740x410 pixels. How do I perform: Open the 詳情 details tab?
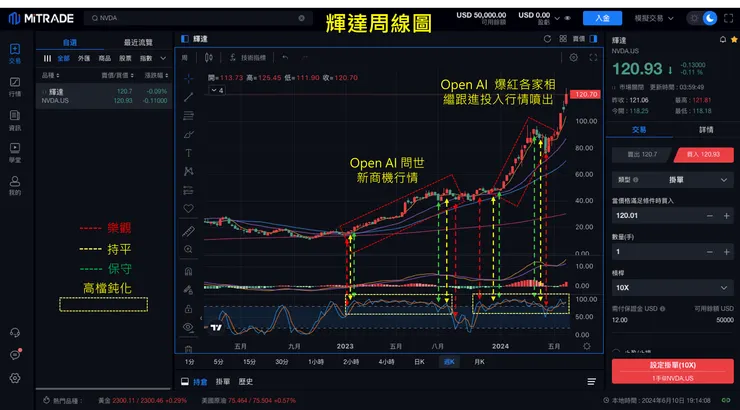[706, 130]
